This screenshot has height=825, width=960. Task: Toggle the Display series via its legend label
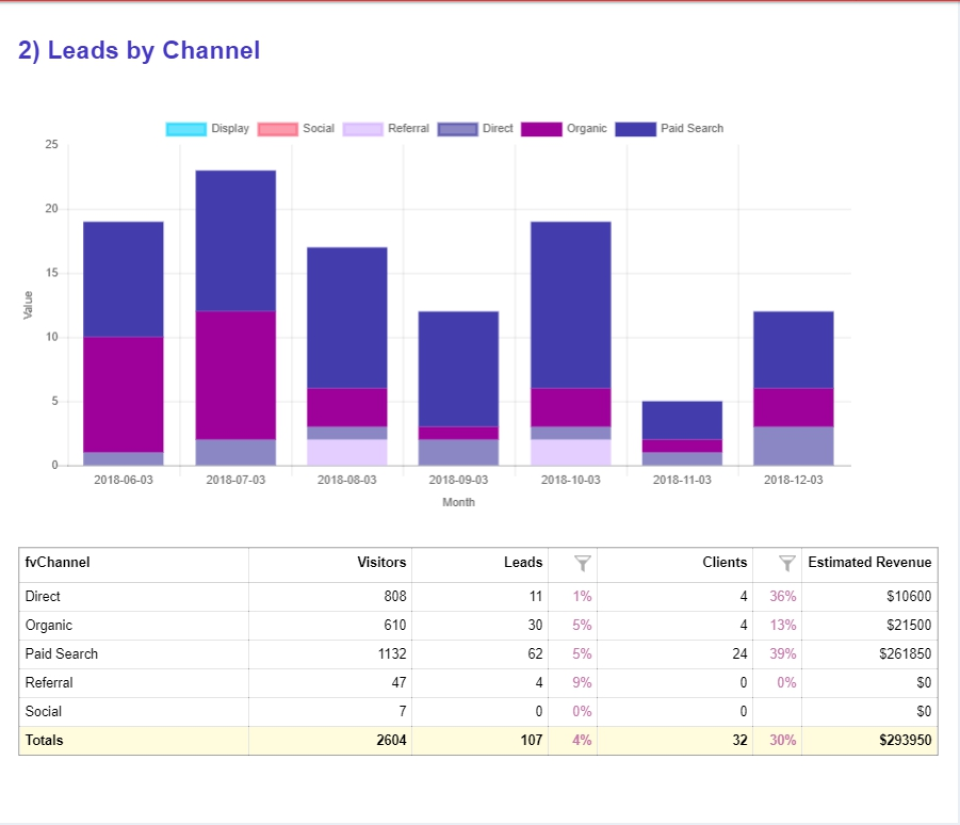(x=229, y=128)
